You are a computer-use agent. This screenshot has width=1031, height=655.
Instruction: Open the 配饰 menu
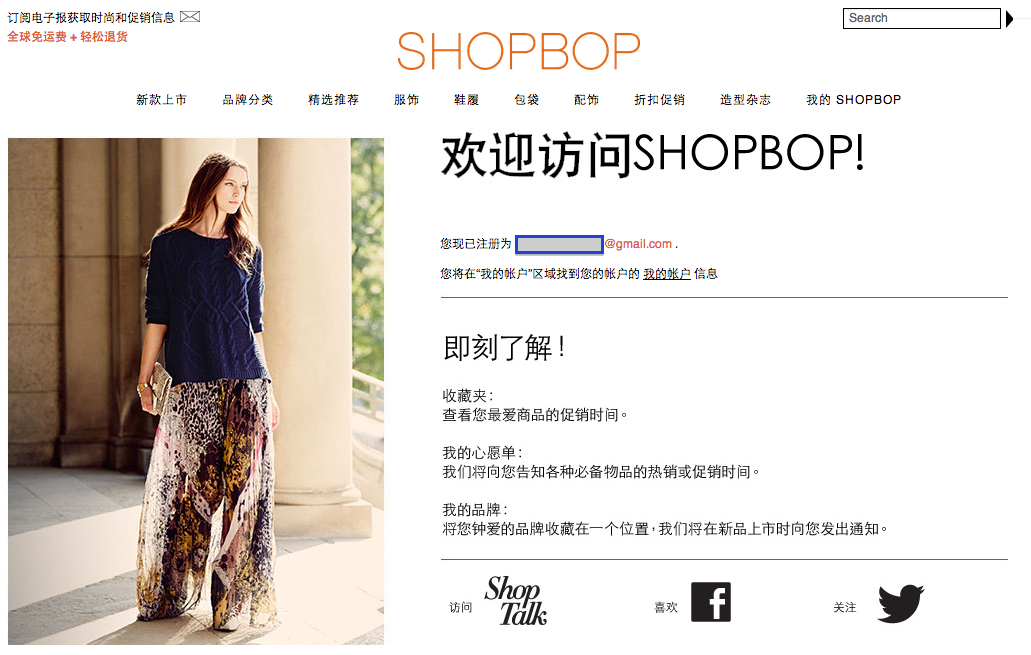click(587, 100)
